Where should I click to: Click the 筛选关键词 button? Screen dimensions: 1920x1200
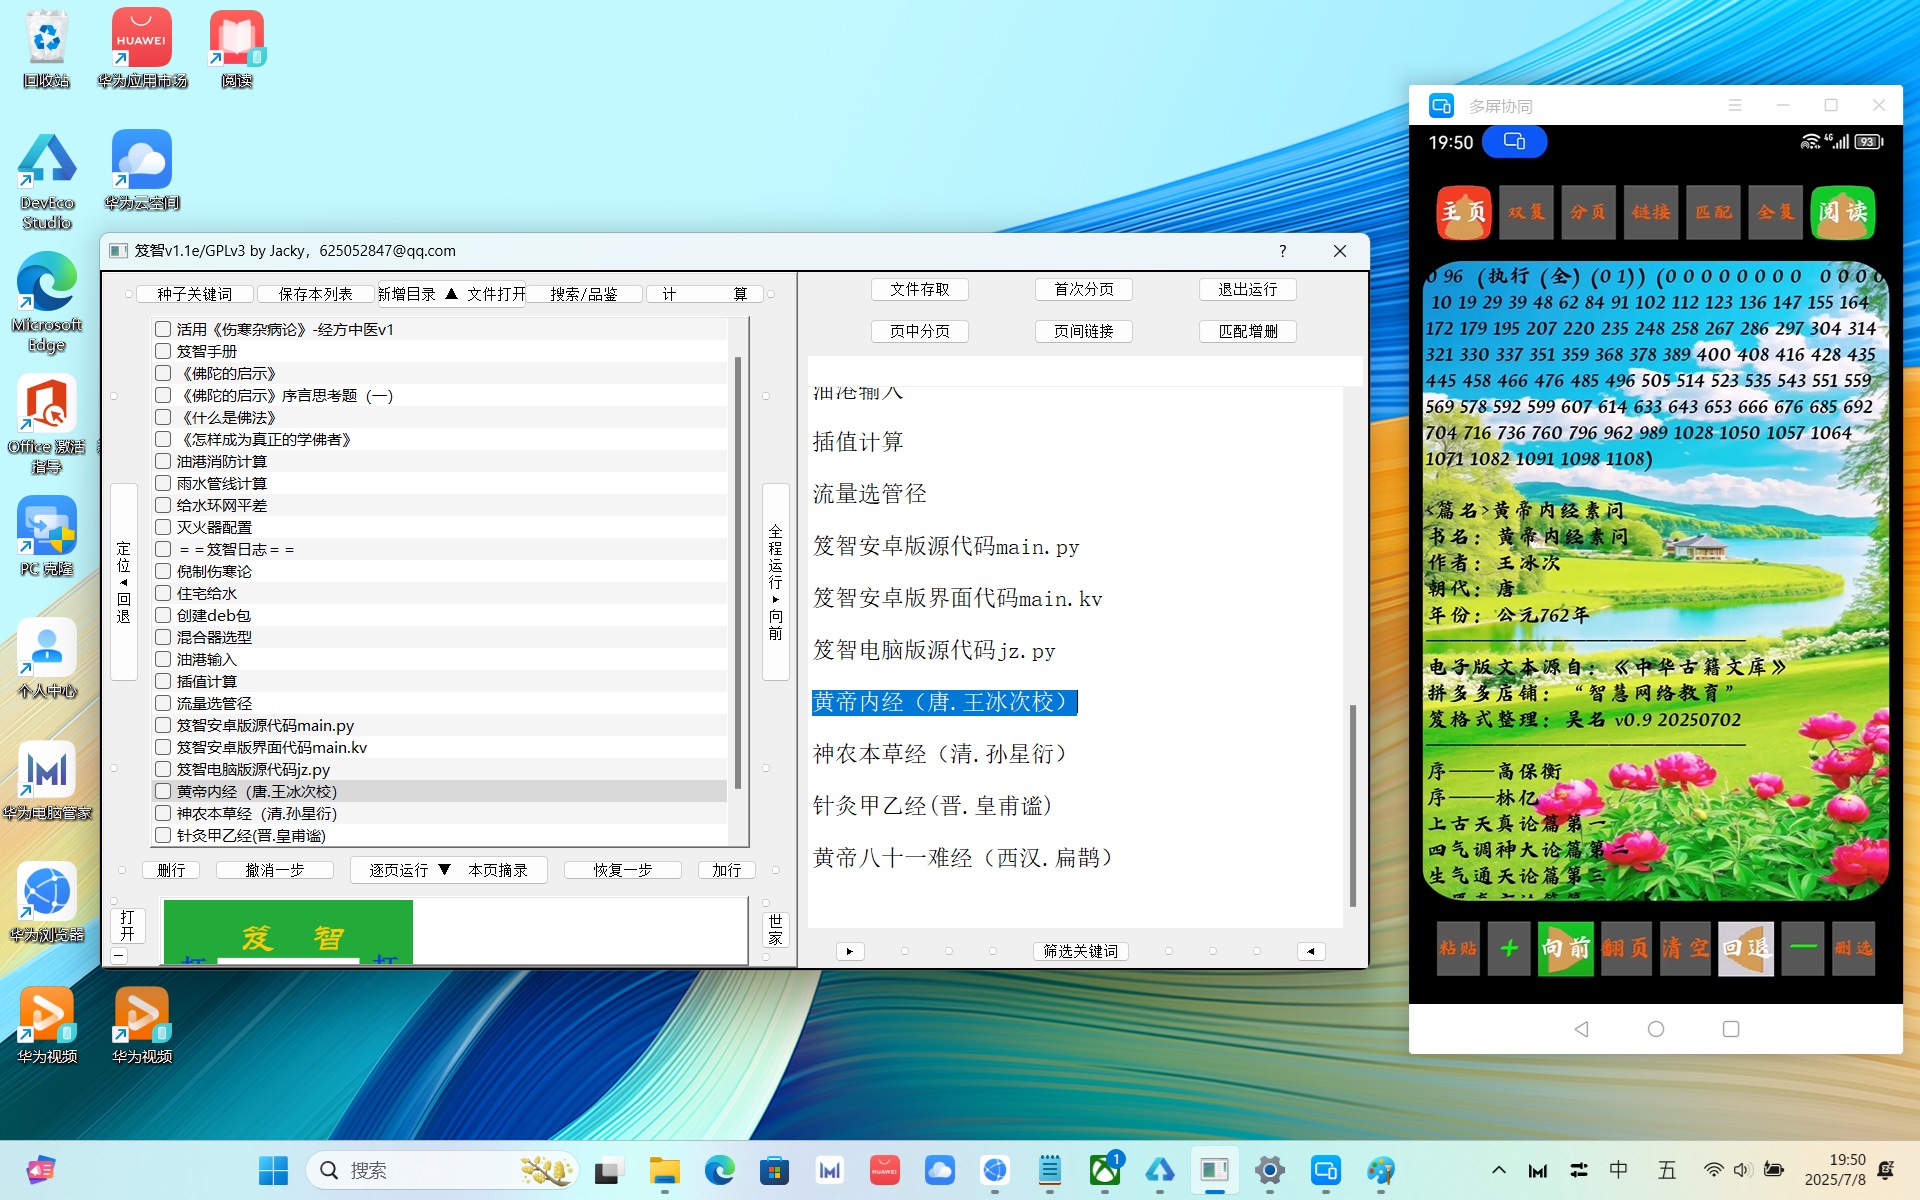click(1080, 951)
